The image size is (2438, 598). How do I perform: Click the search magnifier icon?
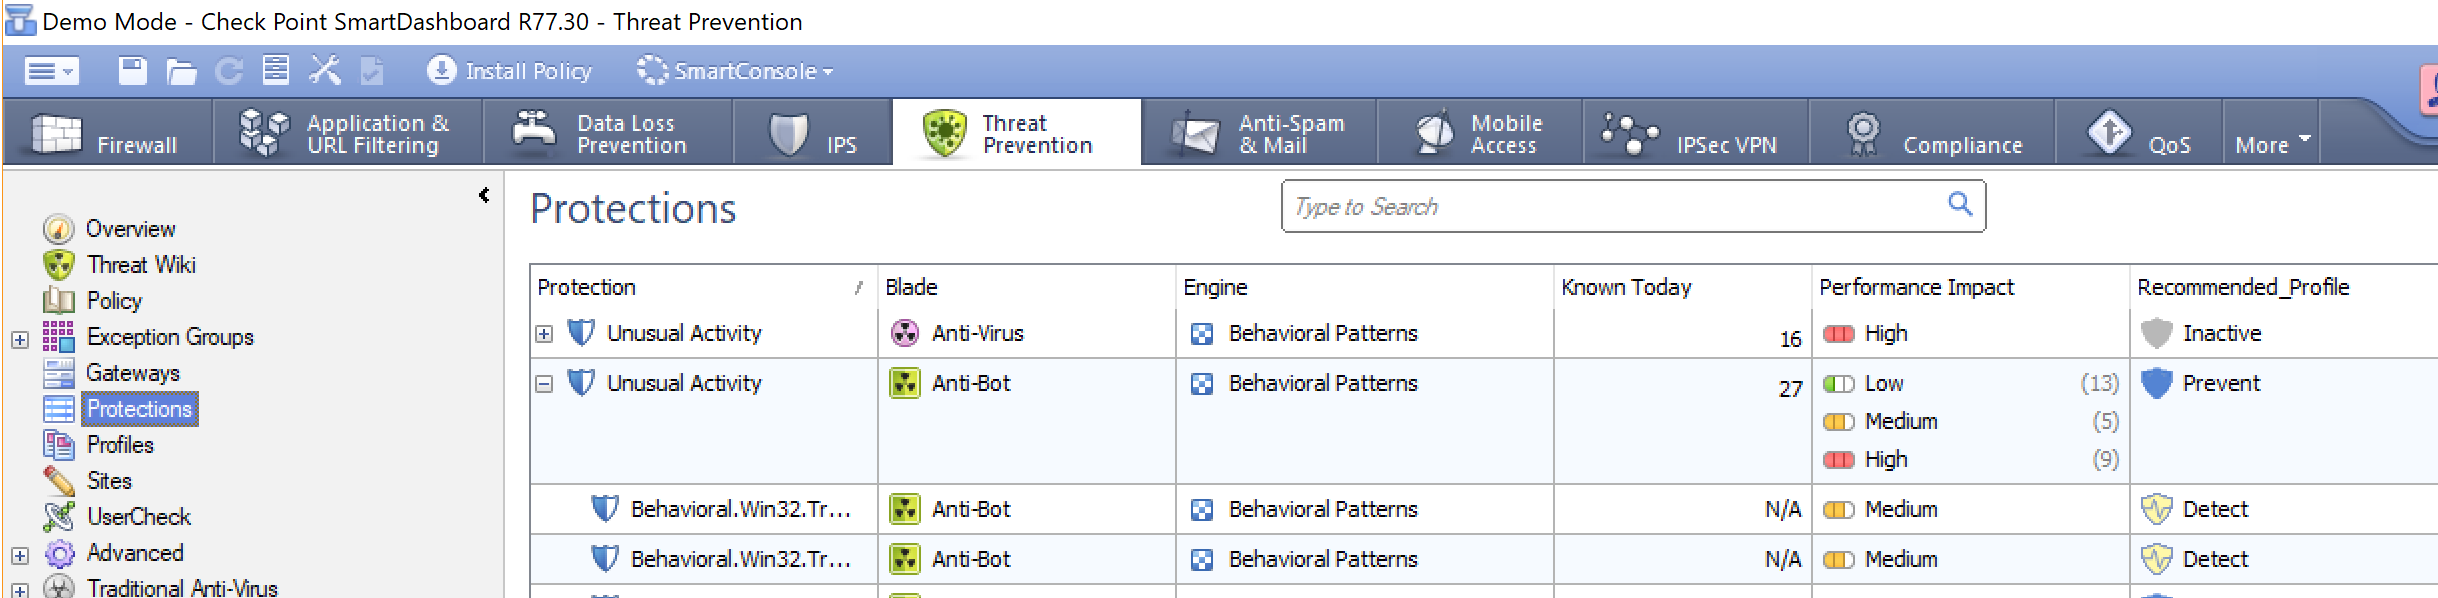1960,204
